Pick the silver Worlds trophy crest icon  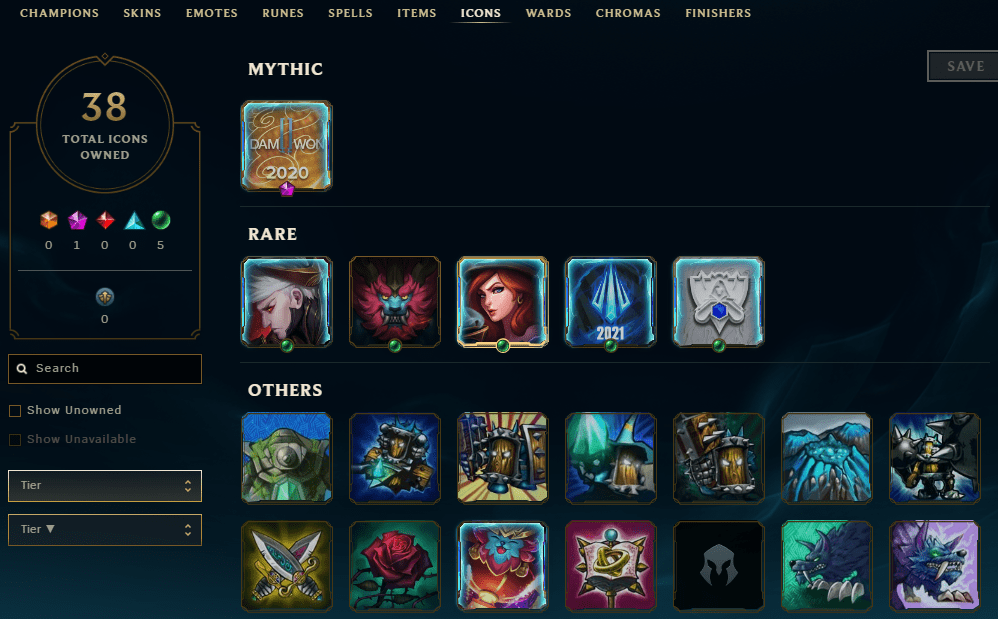point(719,302)
